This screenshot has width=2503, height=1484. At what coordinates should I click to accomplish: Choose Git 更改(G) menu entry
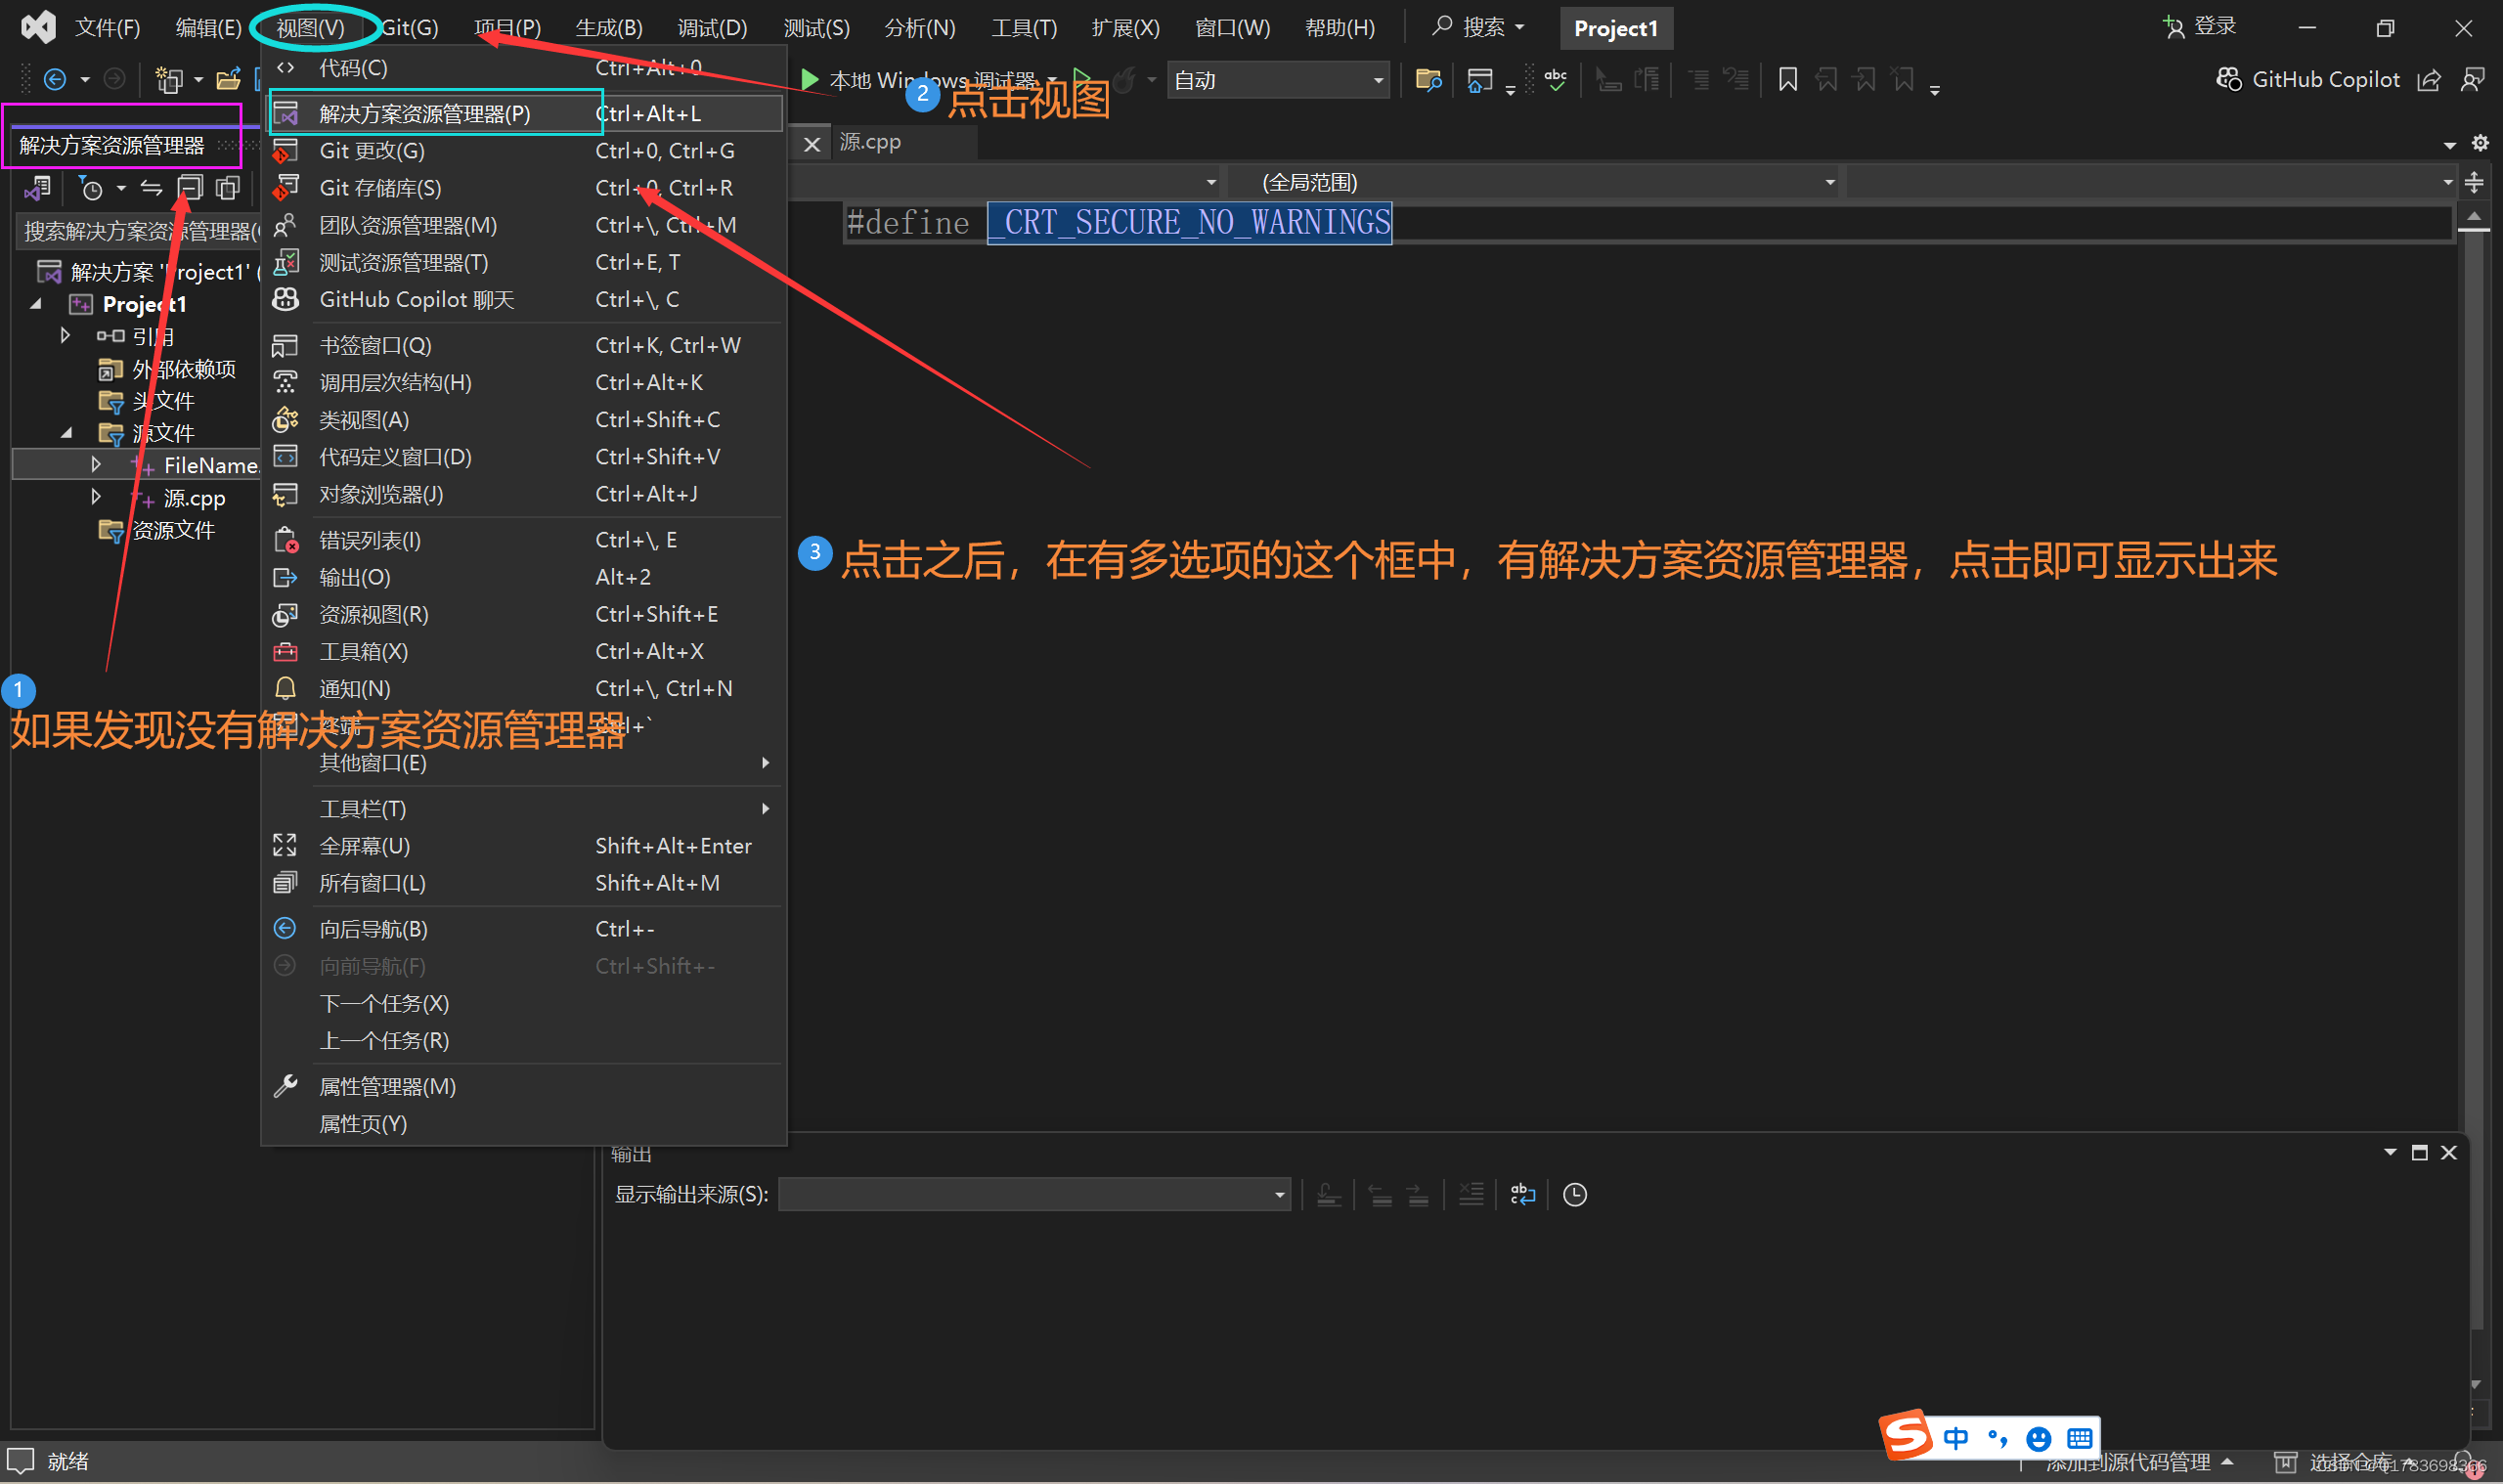pos(525,151)
